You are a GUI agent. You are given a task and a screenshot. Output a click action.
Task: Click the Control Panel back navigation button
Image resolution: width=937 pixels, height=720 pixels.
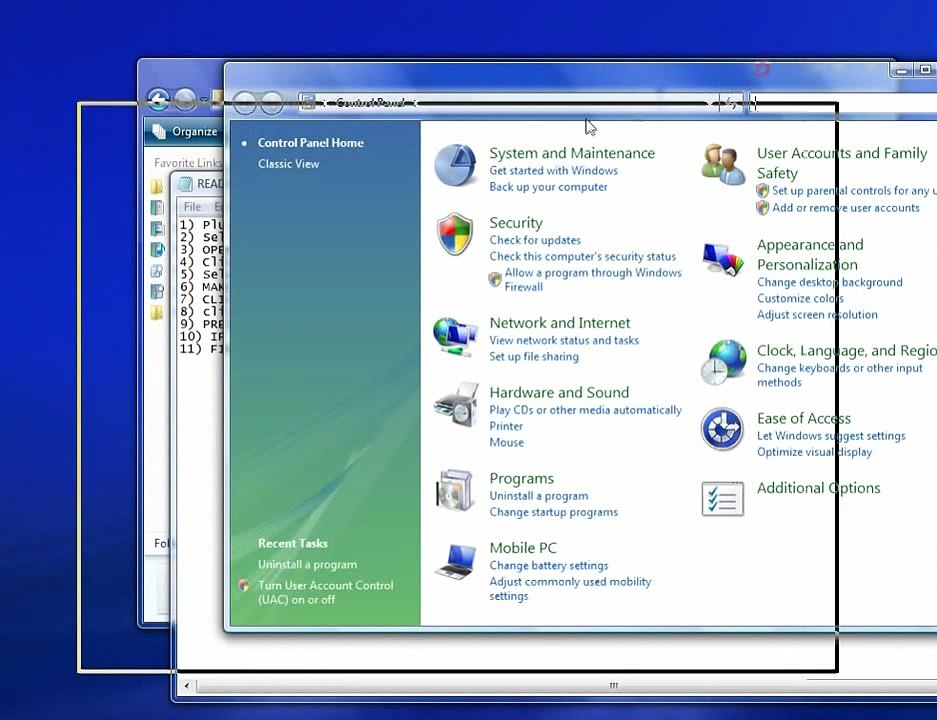[244, 103]
